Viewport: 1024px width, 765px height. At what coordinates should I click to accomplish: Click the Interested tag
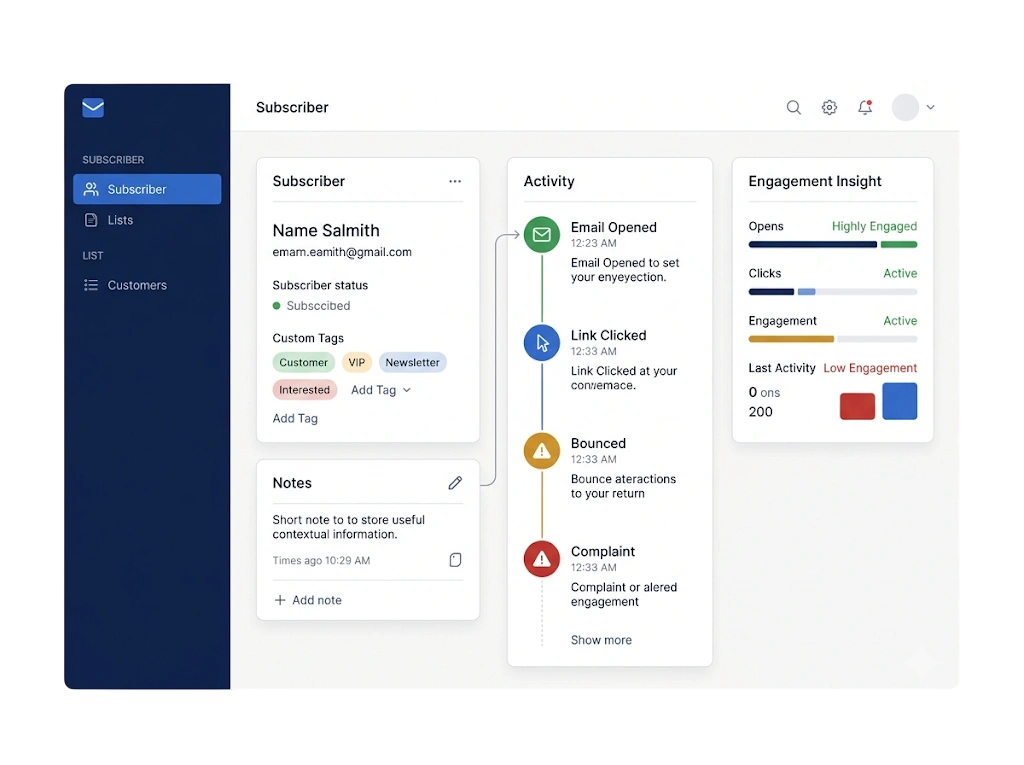304,389
